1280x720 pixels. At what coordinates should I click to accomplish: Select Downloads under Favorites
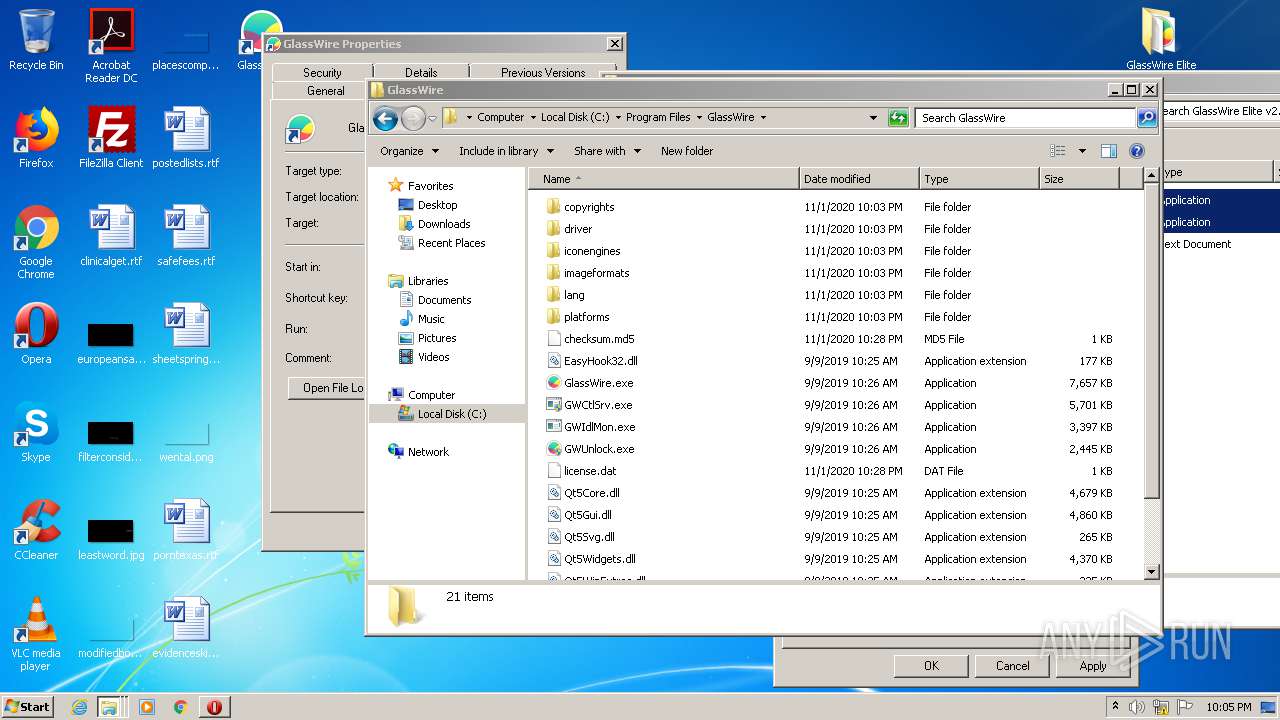[x=444, y=224]
